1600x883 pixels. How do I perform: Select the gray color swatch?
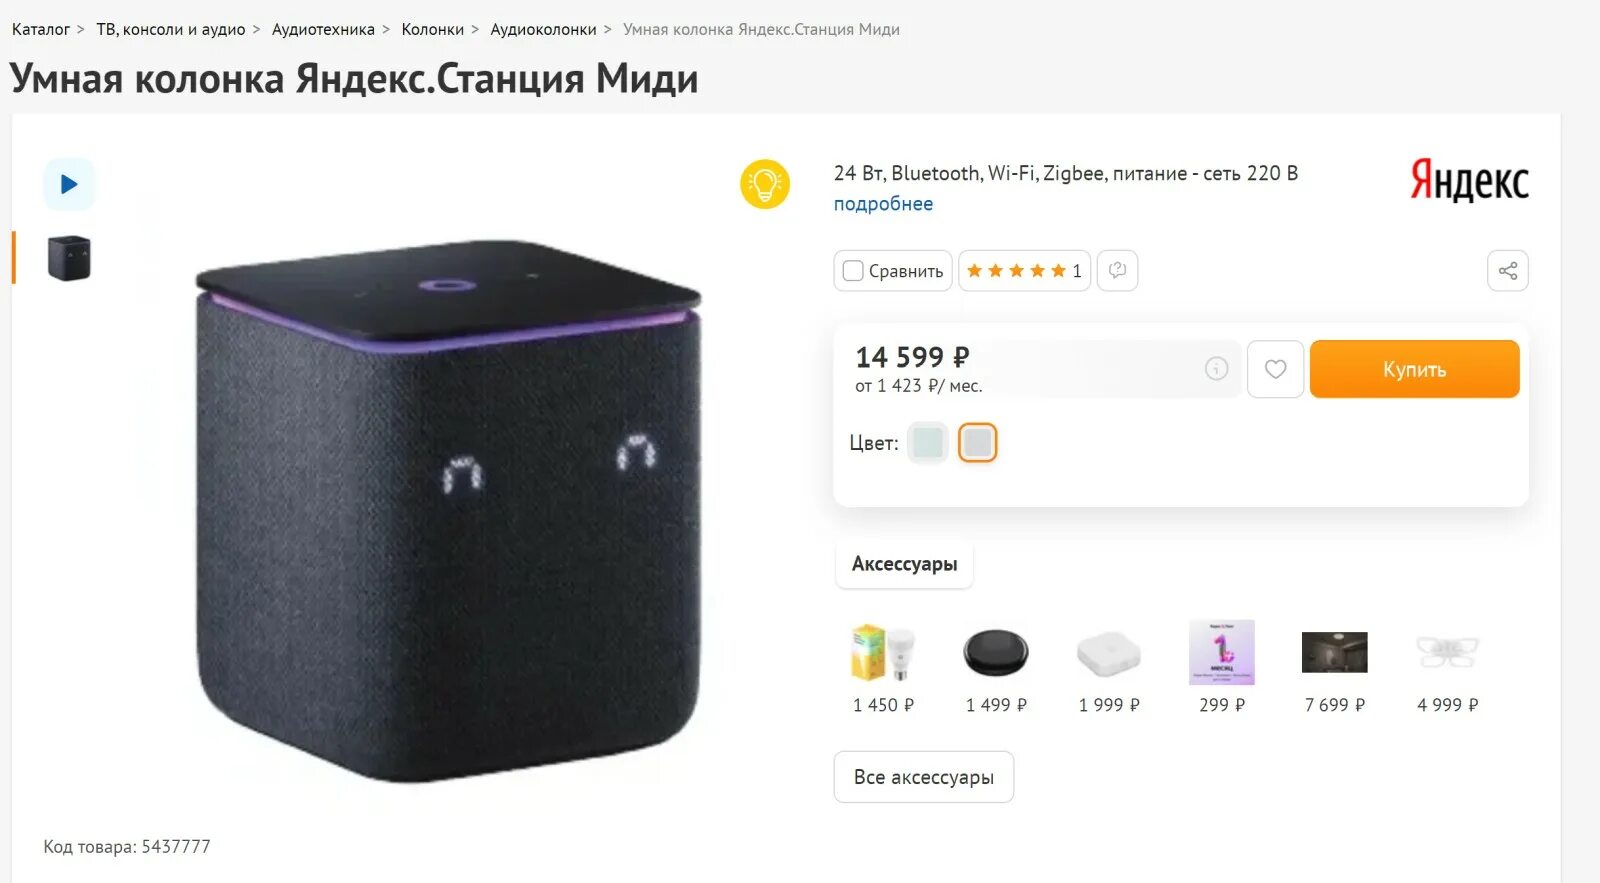pos(978,442)
